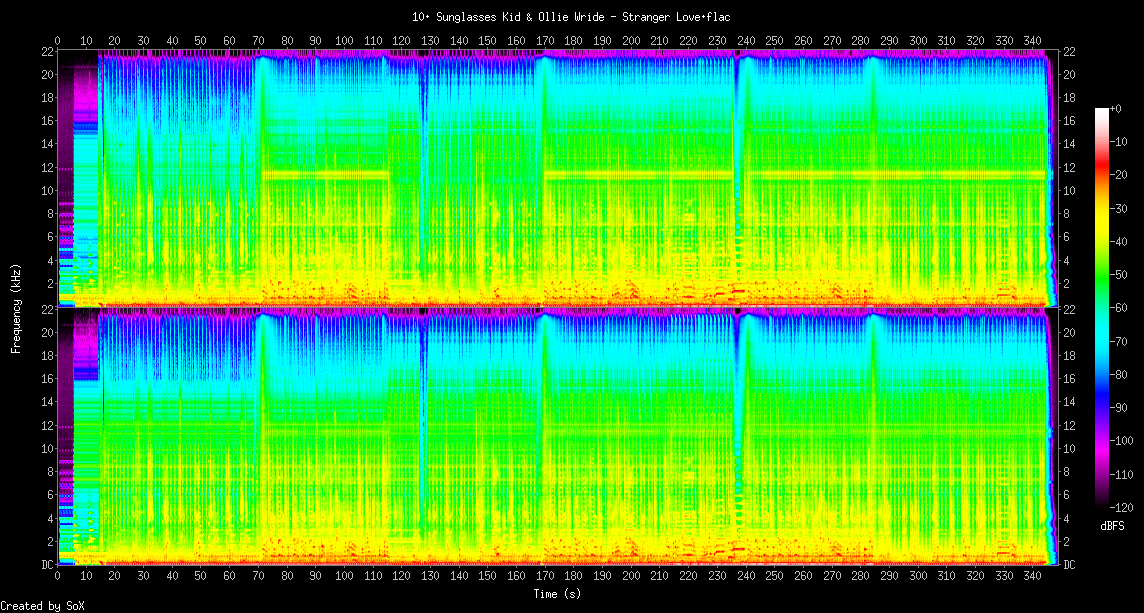
Task: Click the white top of the dBFS color bar
Action: [1102, 111]
